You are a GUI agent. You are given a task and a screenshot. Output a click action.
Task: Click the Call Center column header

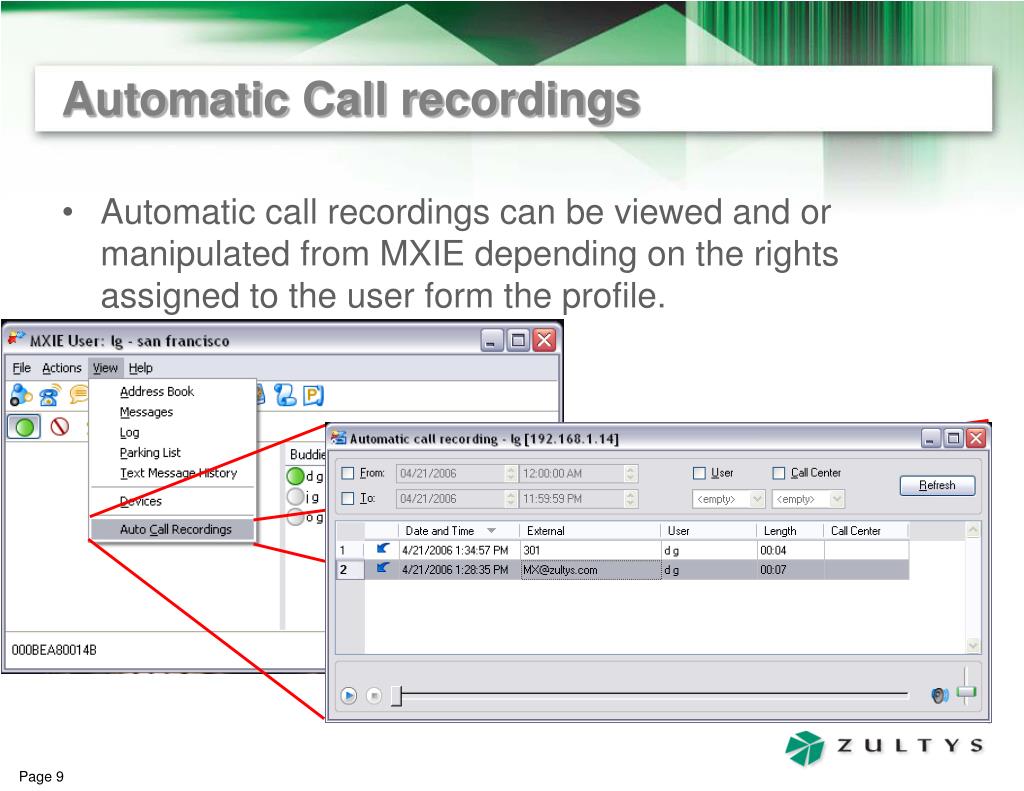tap(866, 530)
